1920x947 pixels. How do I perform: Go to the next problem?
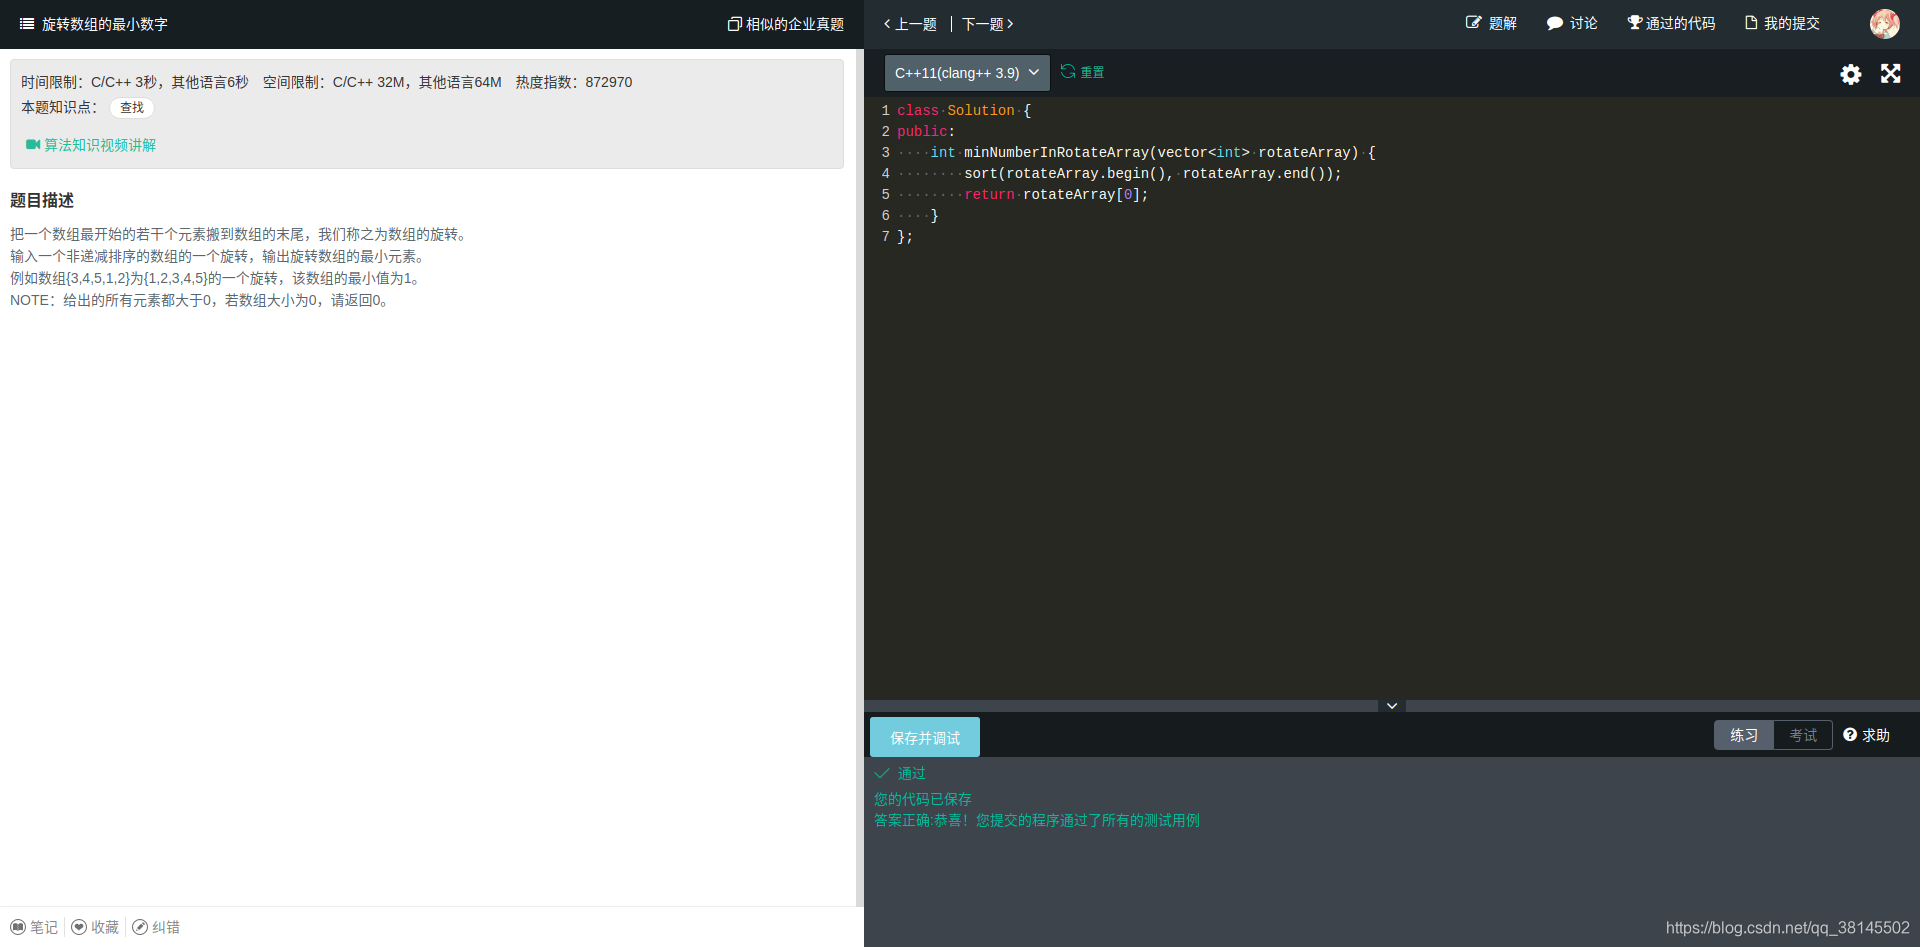pyautogui.click(x=988, y=24)
